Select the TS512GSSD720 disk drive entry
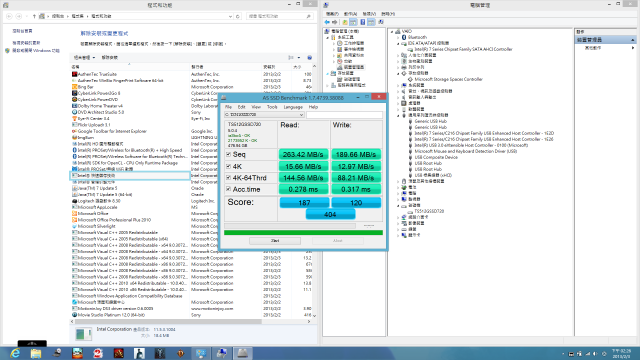The image size is (640, 360). click(x=429, y=211)
